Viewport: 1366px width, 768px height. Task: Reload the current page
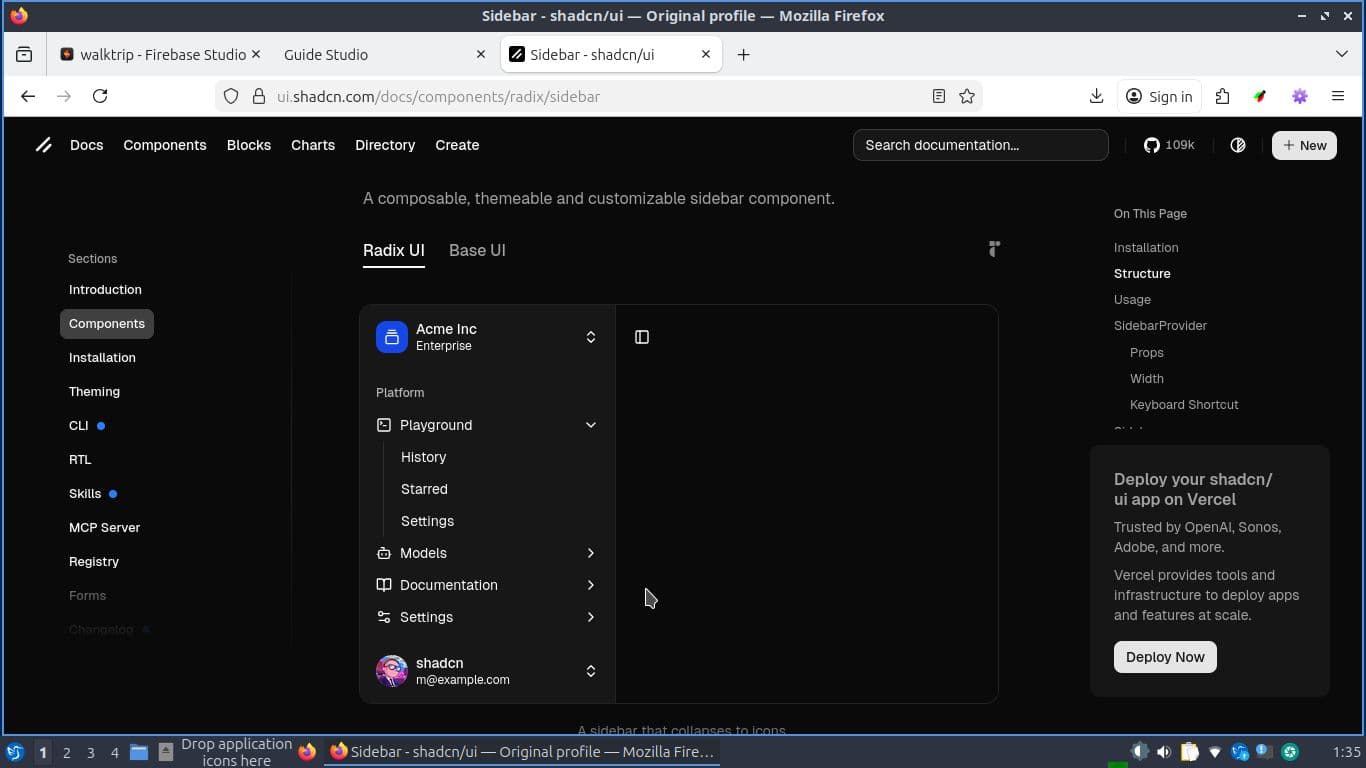pyautogui.click(x=100, y=96)
